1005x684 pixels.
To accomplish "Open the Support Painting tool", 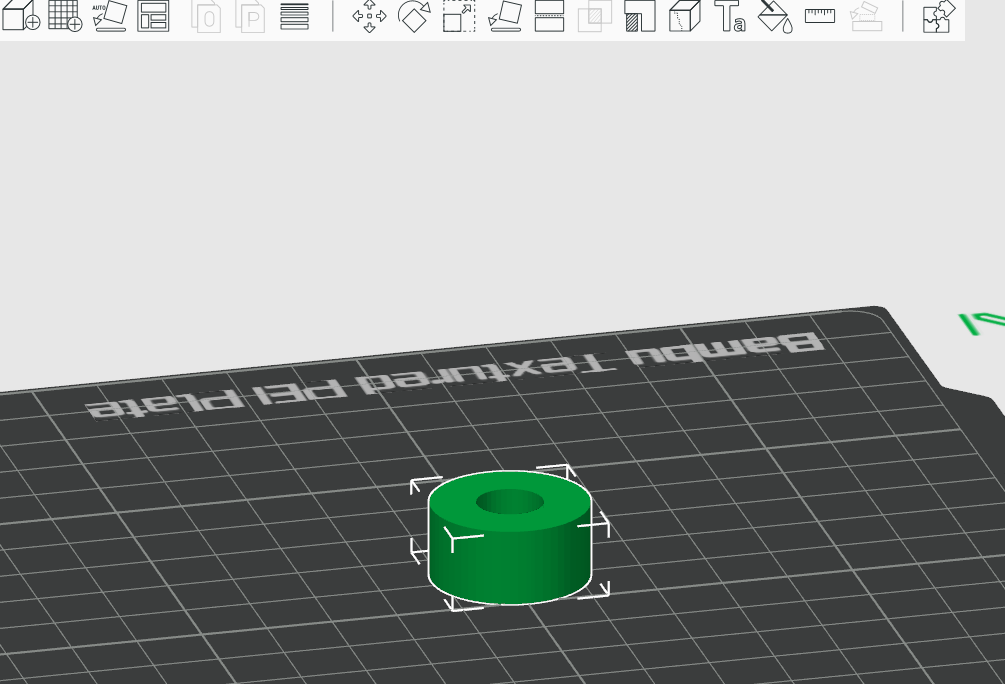I will [x=640, y=16].
